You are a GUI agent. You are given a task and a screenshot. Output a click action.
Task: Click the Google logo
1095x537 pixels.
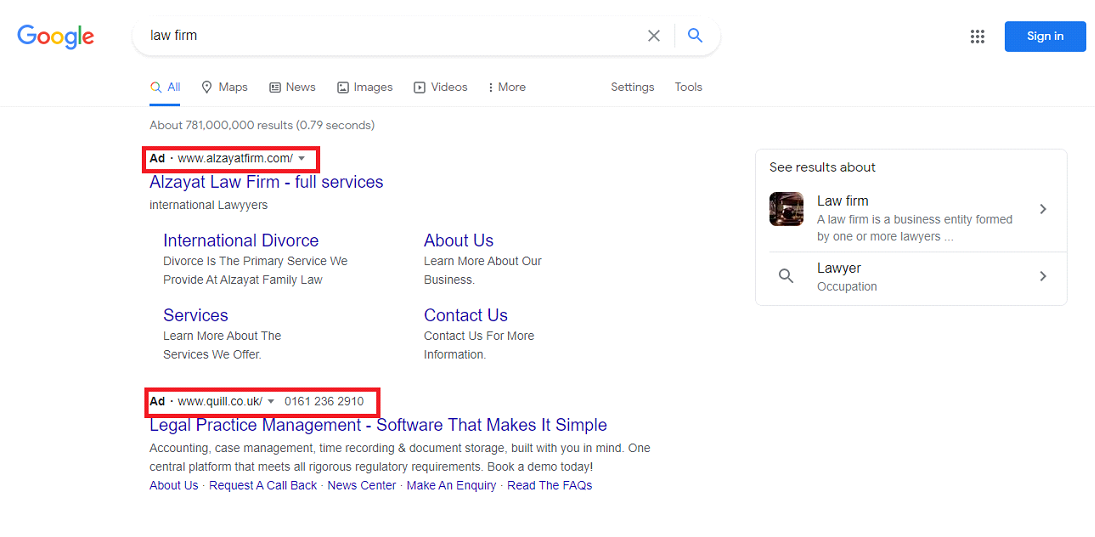coord(56,36)
